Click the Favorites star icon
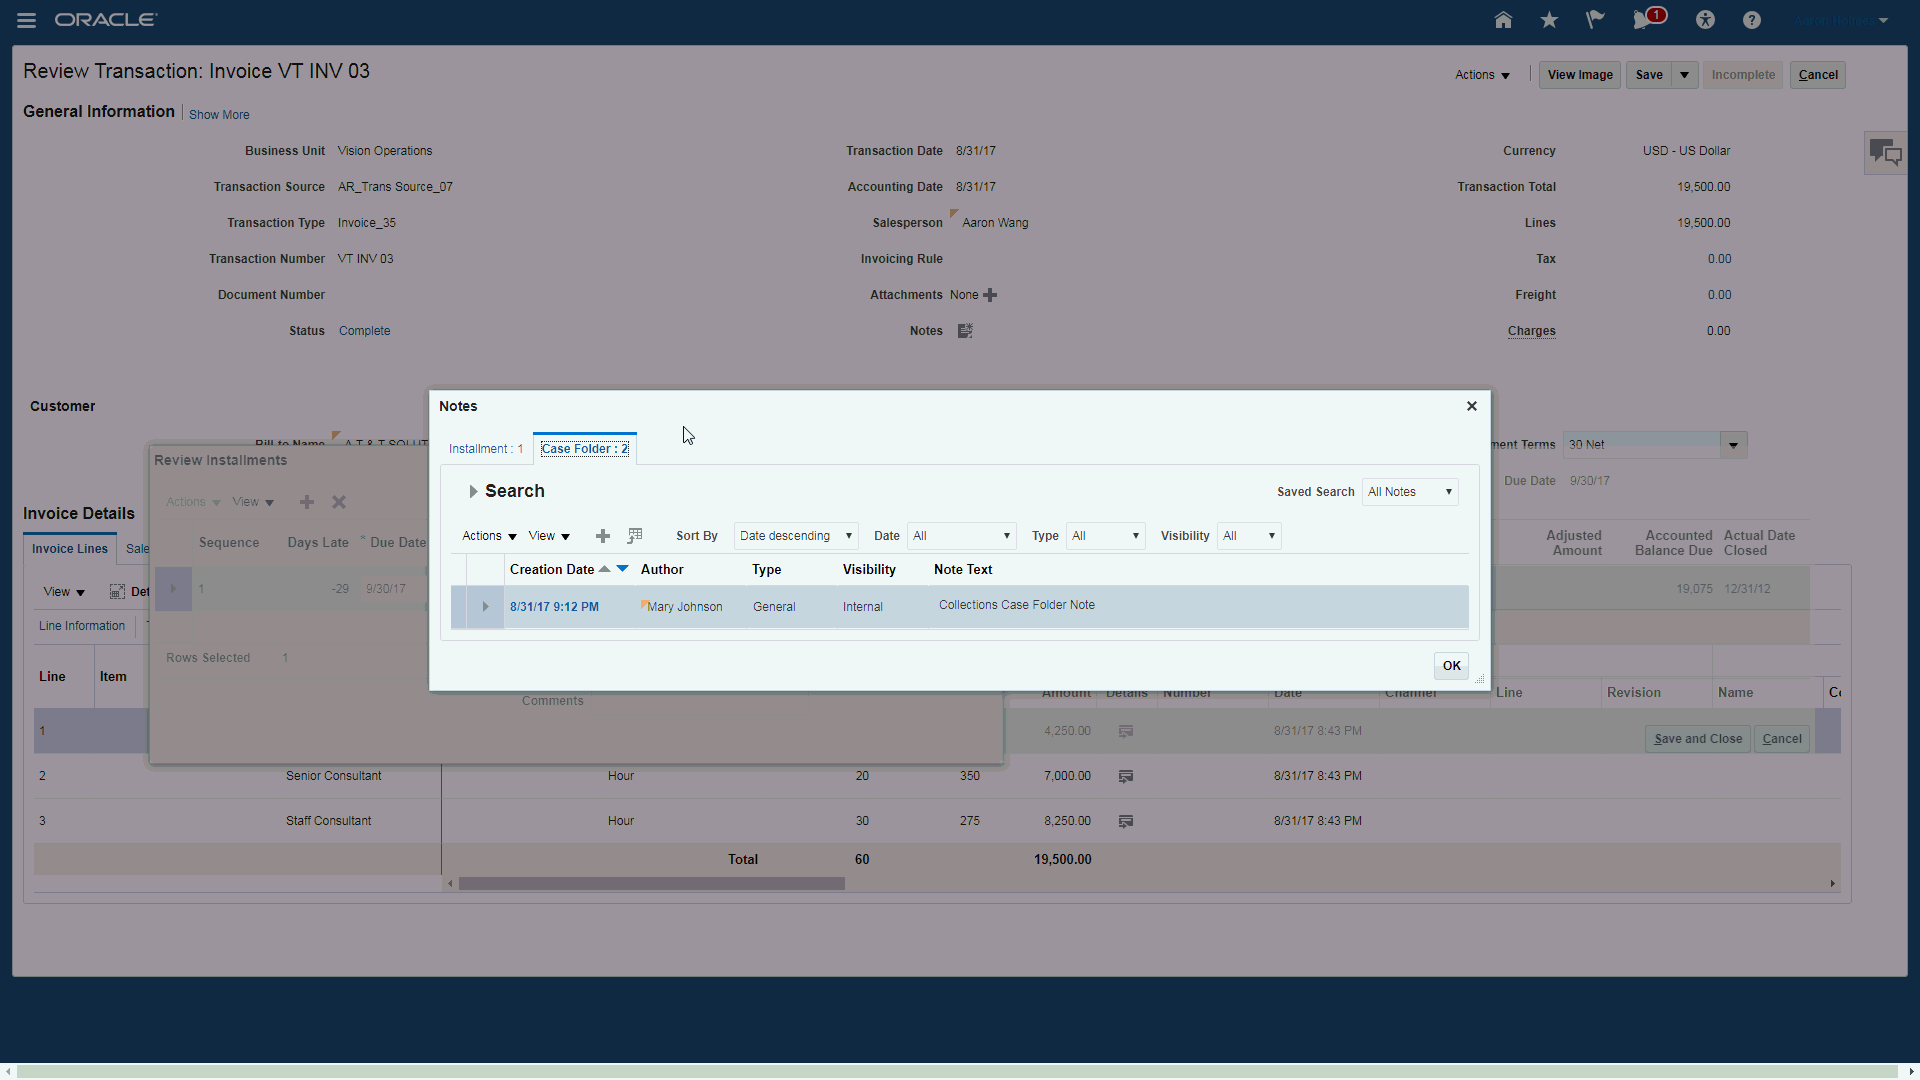Screen dimensions: 1920x1080 1549,20
